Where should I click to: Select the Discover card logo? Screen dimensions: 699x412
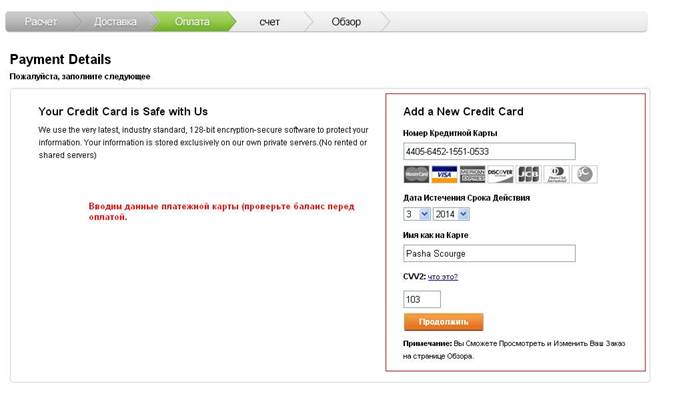click(500, 174)
